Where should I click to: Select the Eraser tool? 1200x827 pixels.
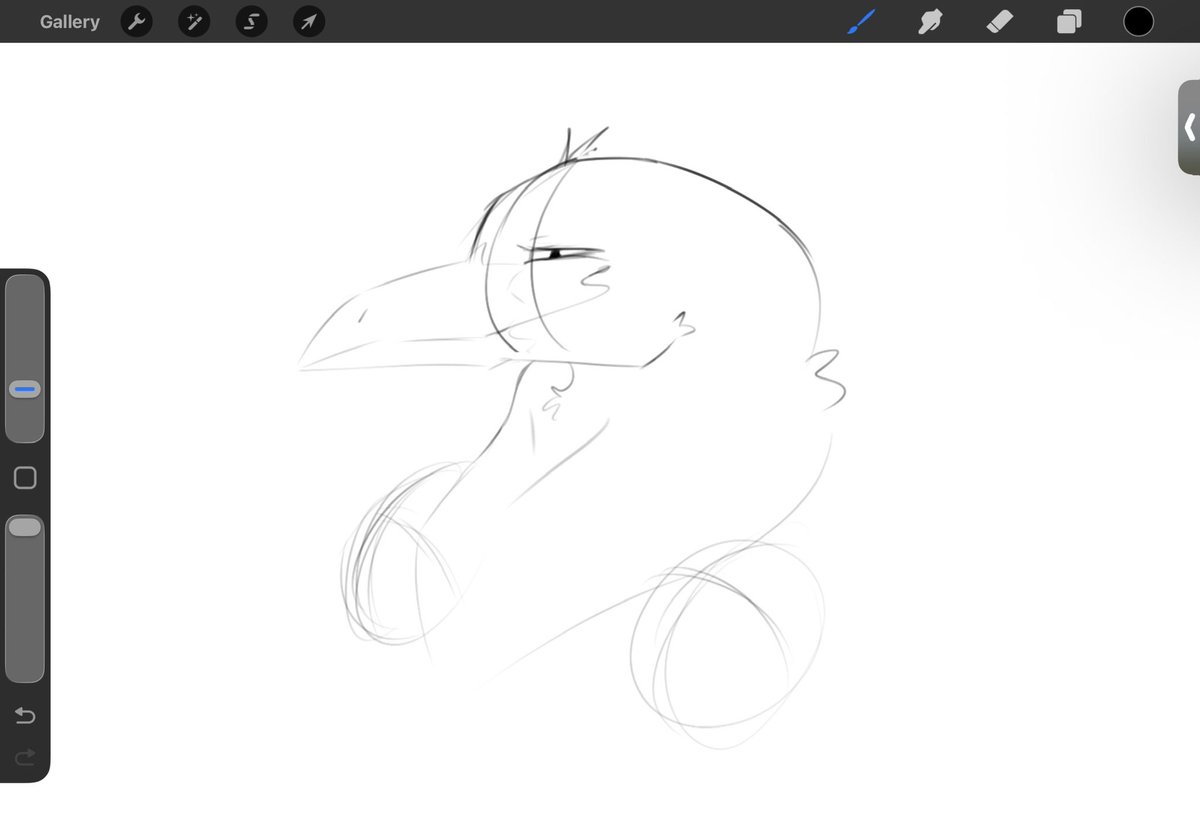coord(1000,22)
